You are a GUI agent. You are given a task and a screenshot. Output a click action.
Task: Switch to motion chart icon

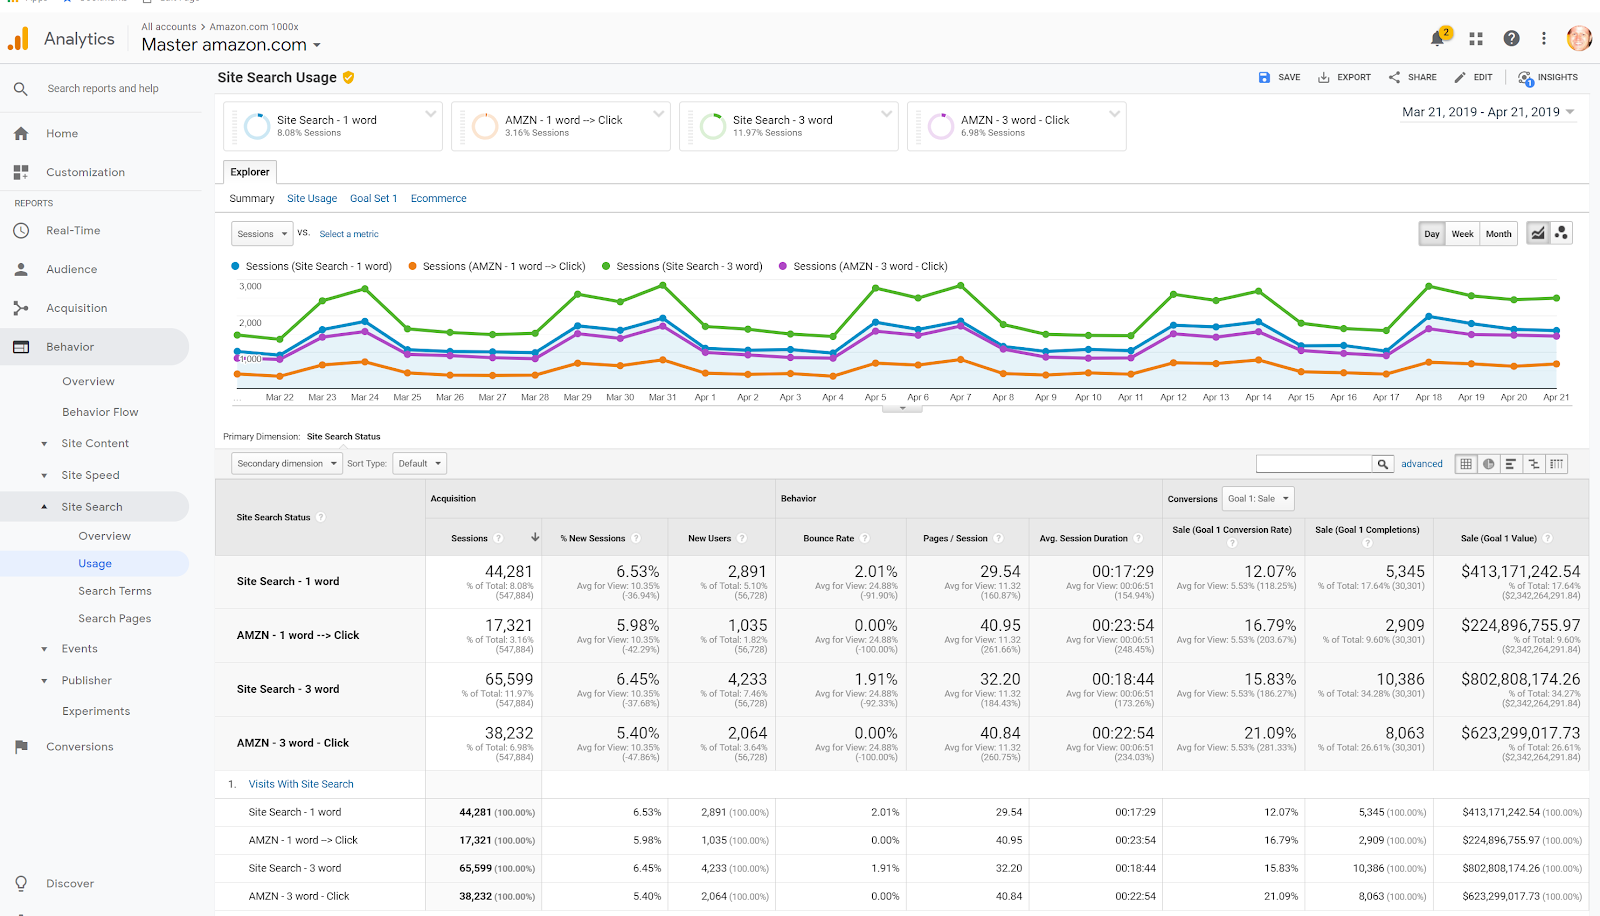(1561, 233)
